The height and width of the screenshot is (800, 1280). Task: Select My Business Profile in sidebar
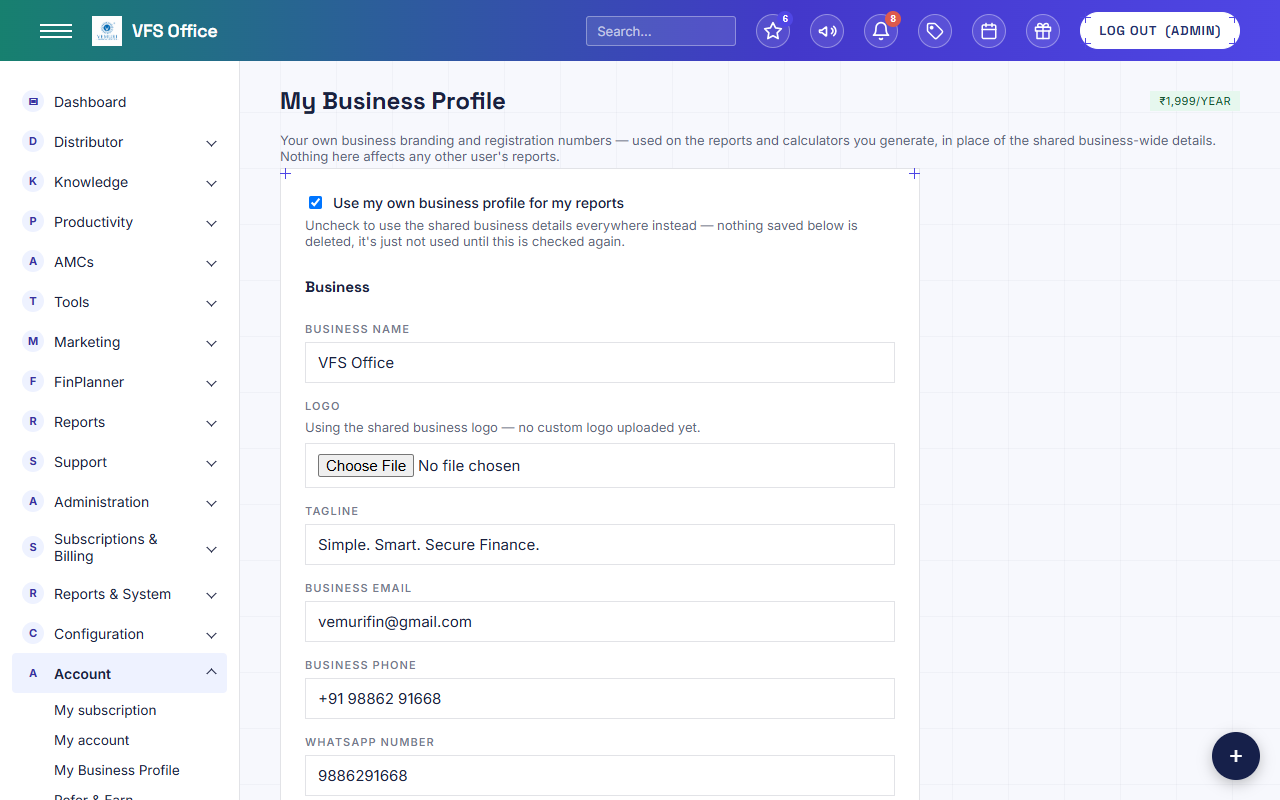(117, 770)
